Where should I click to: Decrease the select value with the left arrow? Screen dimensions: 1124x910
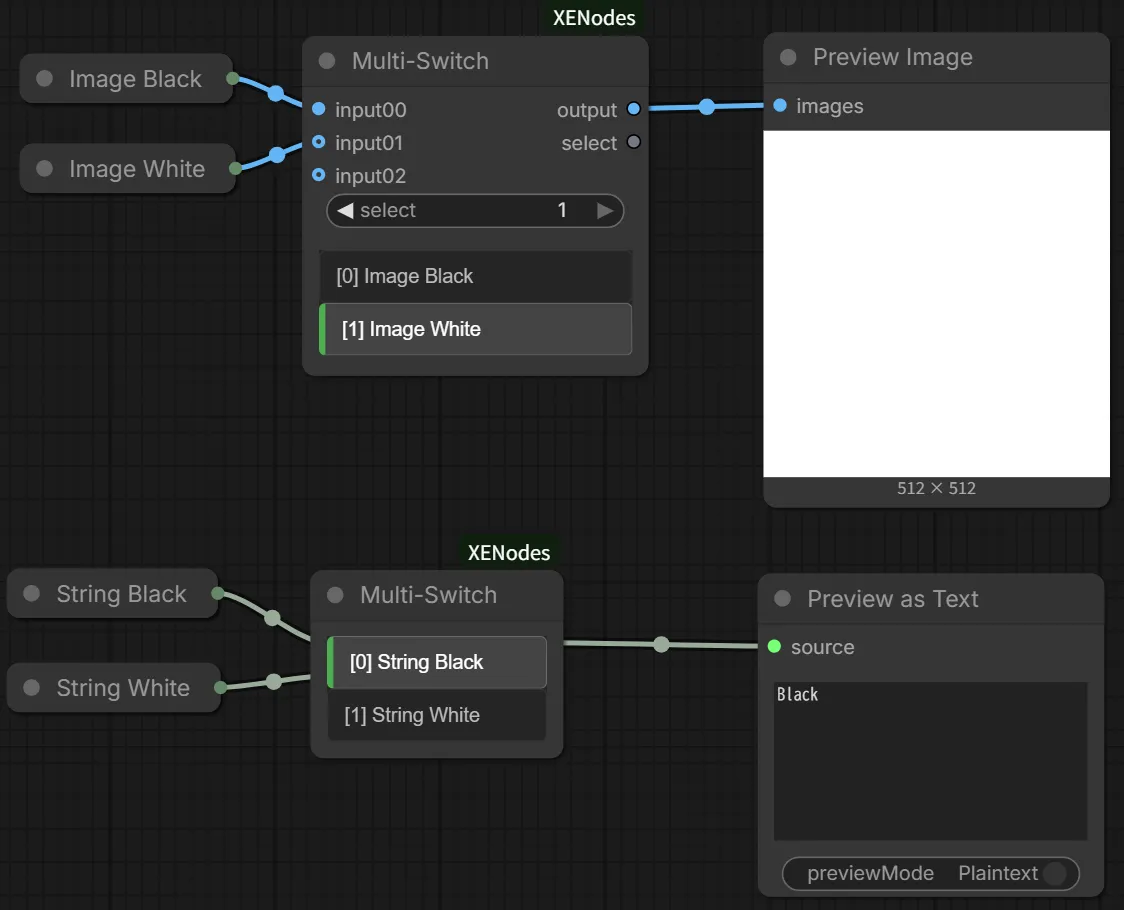346,210
